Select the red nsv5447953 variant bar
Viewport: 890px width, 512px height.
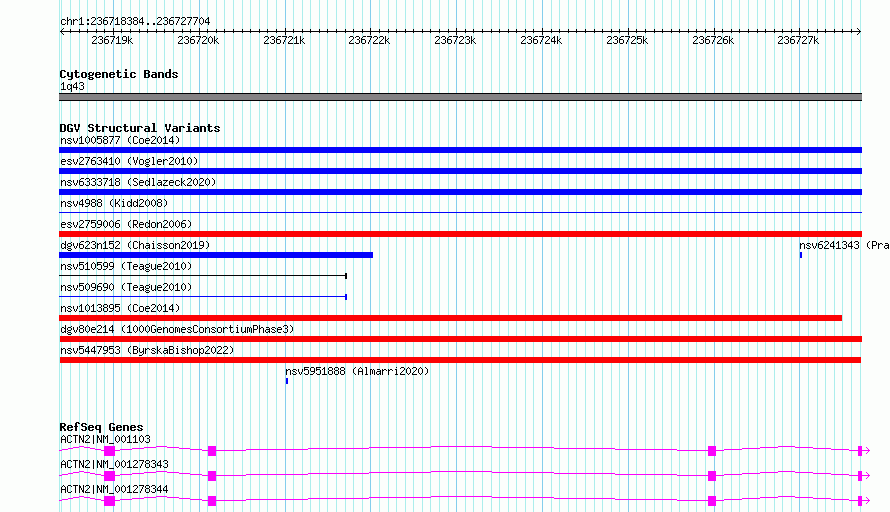(x=460, y=360)
